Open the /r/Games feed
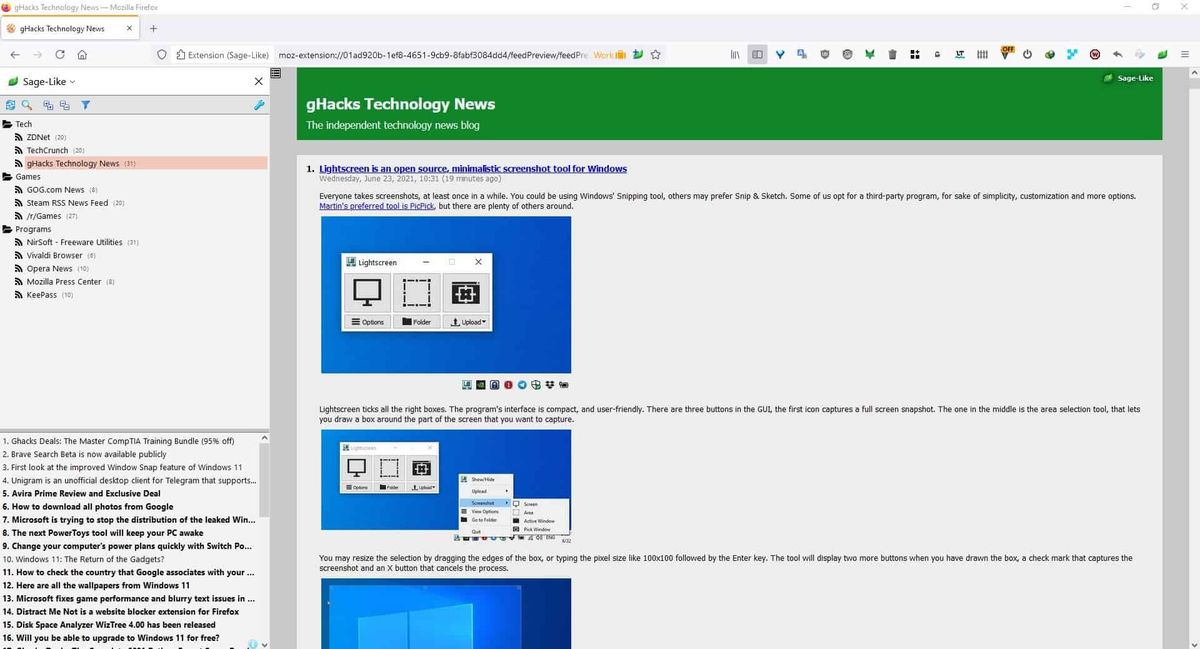Screen dimensions: 1200x649 (x=46, y=216)
